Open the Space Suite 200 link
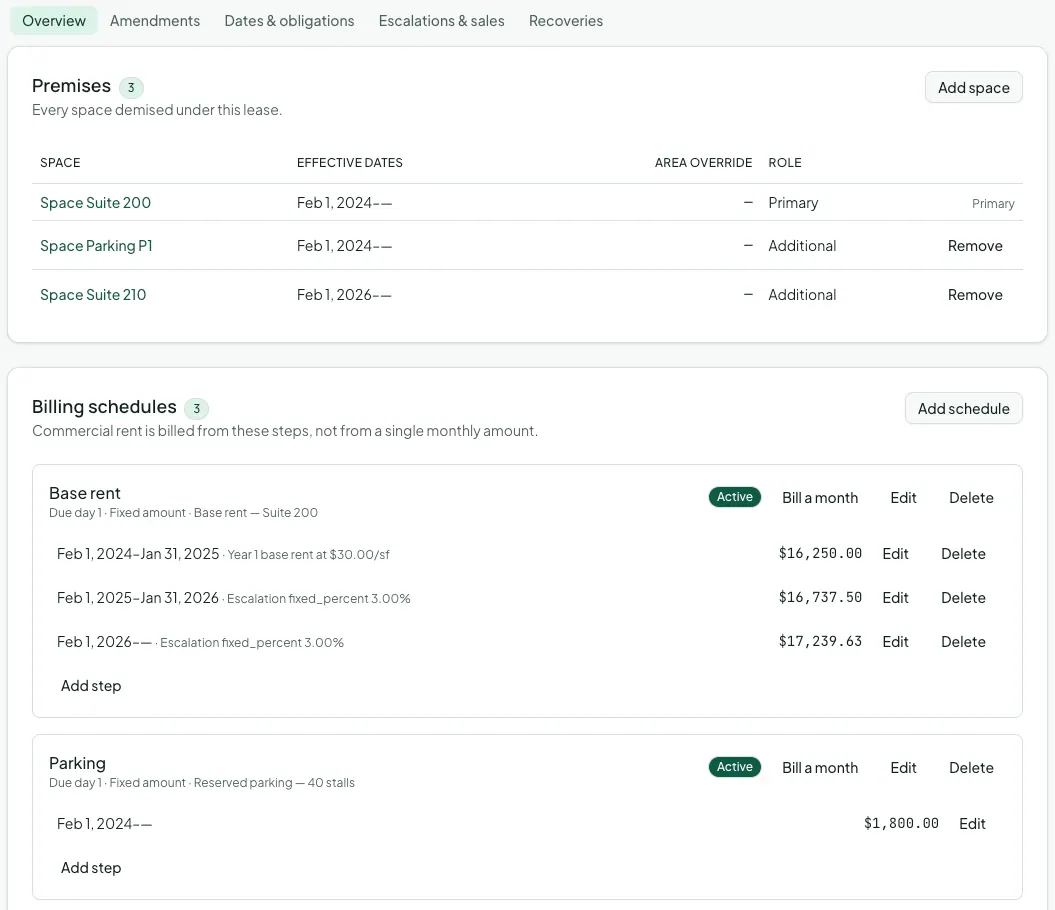This screenshot has height=910, width=1055. 96,203
